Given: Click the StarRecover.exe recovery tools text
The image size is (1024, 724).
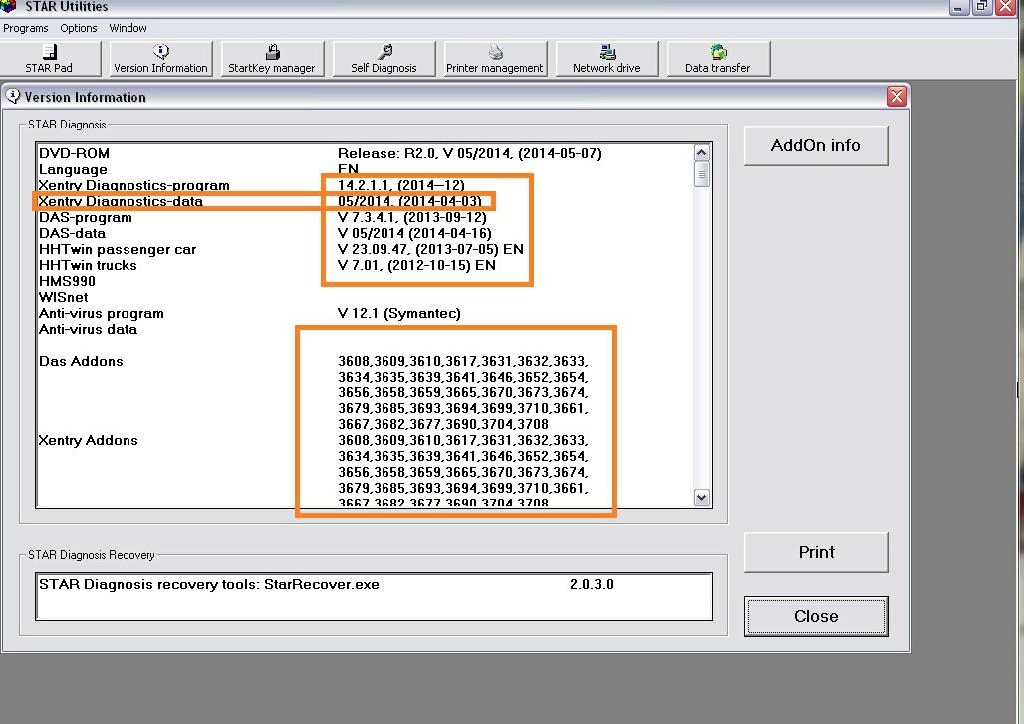Looking at the screenshot, I should (209, 584).
